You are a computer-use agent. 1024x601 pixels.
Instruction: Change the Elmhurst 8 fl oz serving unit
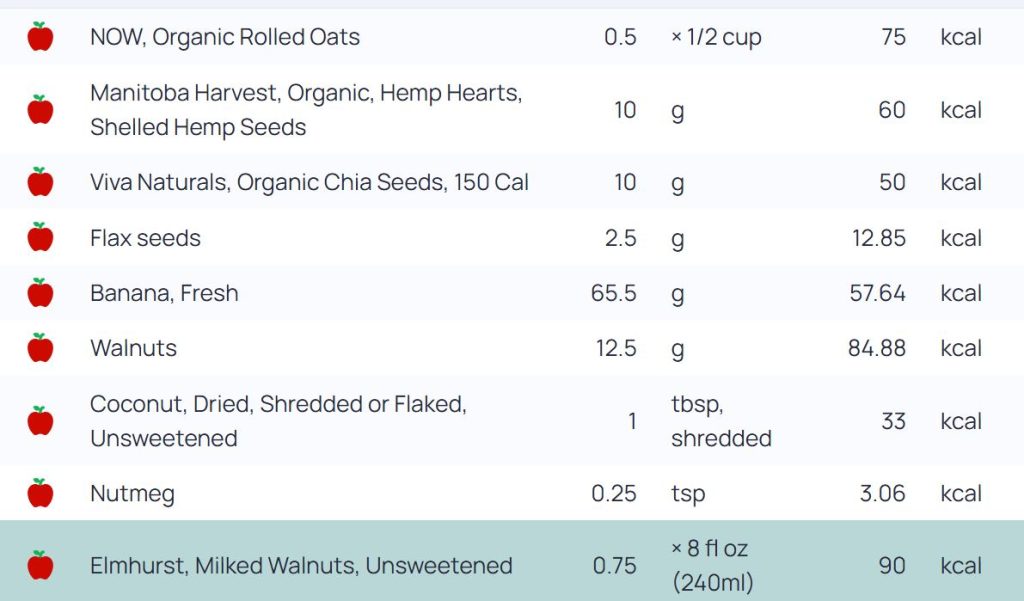tap(712, 565)
